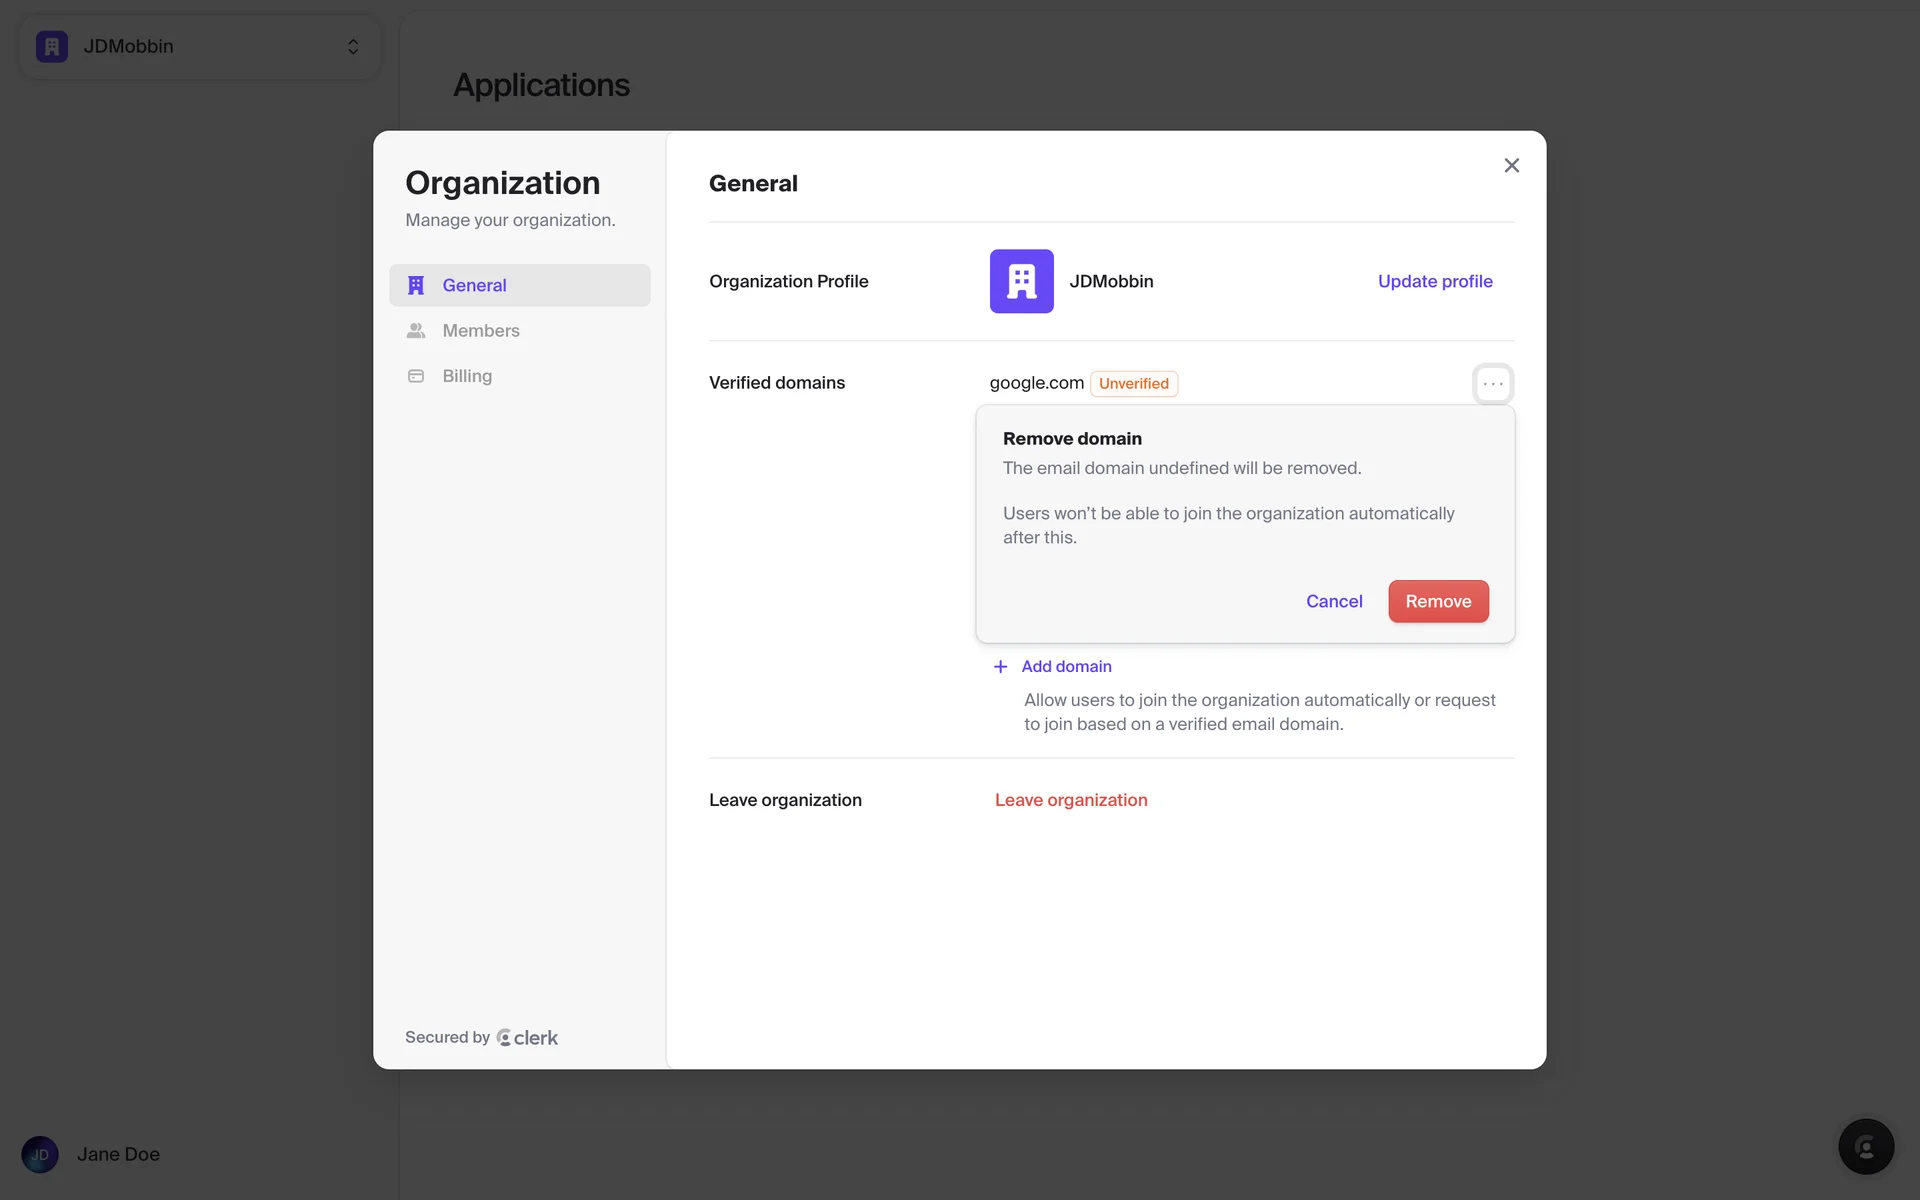Screen dimensions: 1920x1200
Task: Confirm with the red Remove button
Action: (x=1437, y=601)
